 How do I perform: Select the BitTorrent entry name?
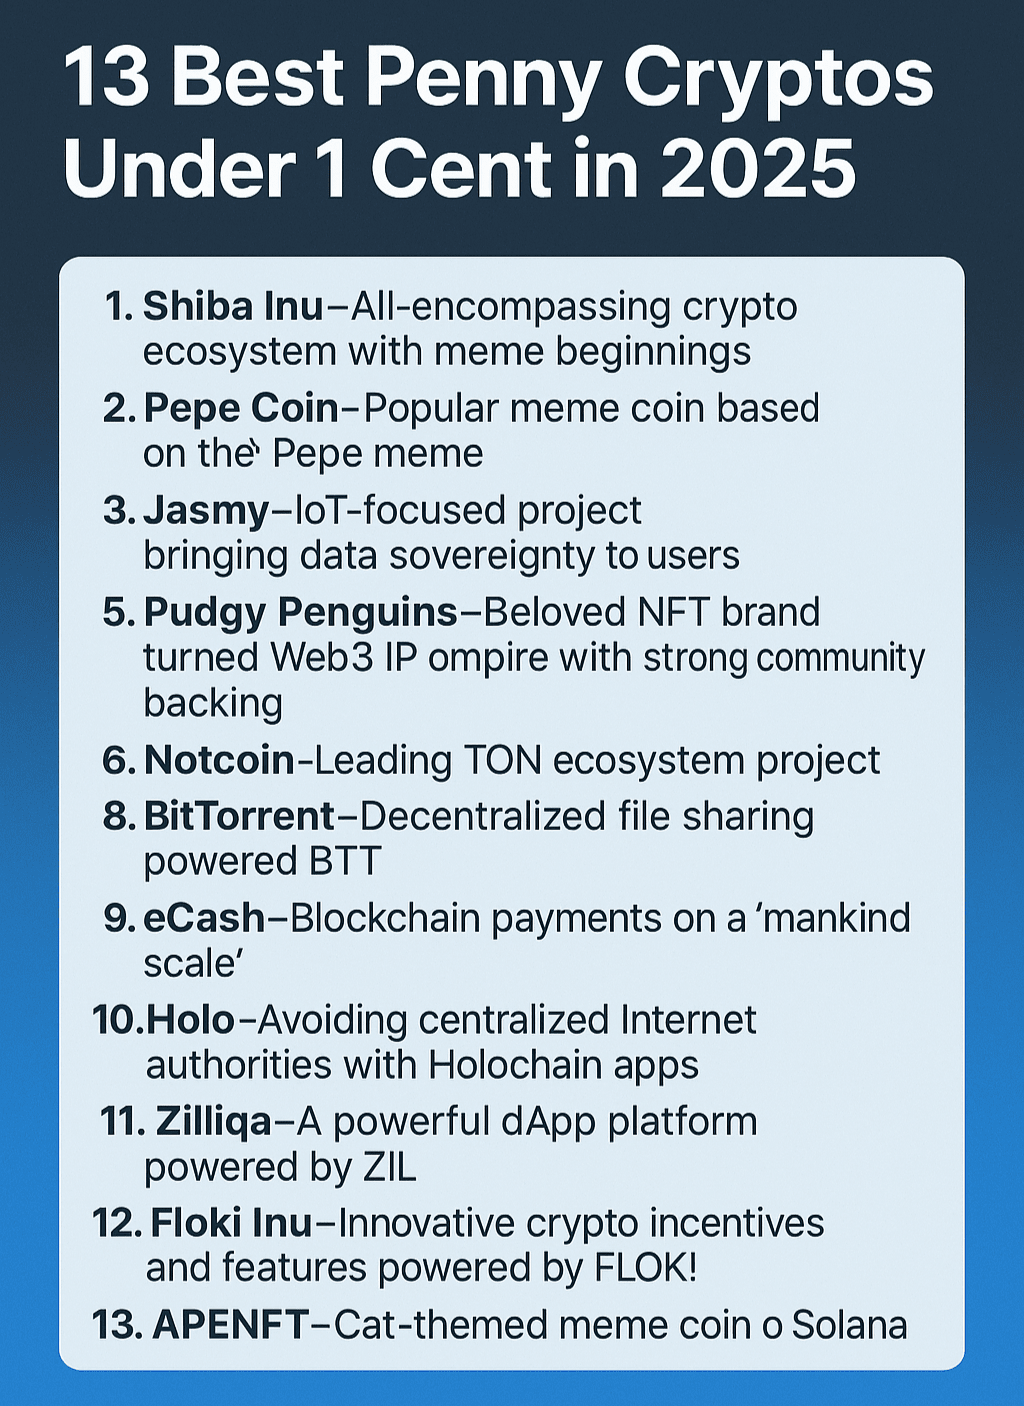[x=239, y=817]
